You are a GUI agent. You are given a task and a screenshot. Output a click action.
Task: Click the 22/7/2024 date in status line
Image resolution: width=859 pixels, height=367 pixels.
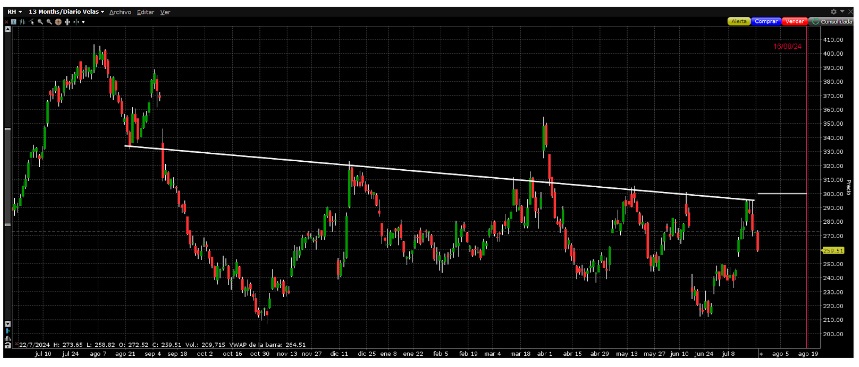[34, 345]
